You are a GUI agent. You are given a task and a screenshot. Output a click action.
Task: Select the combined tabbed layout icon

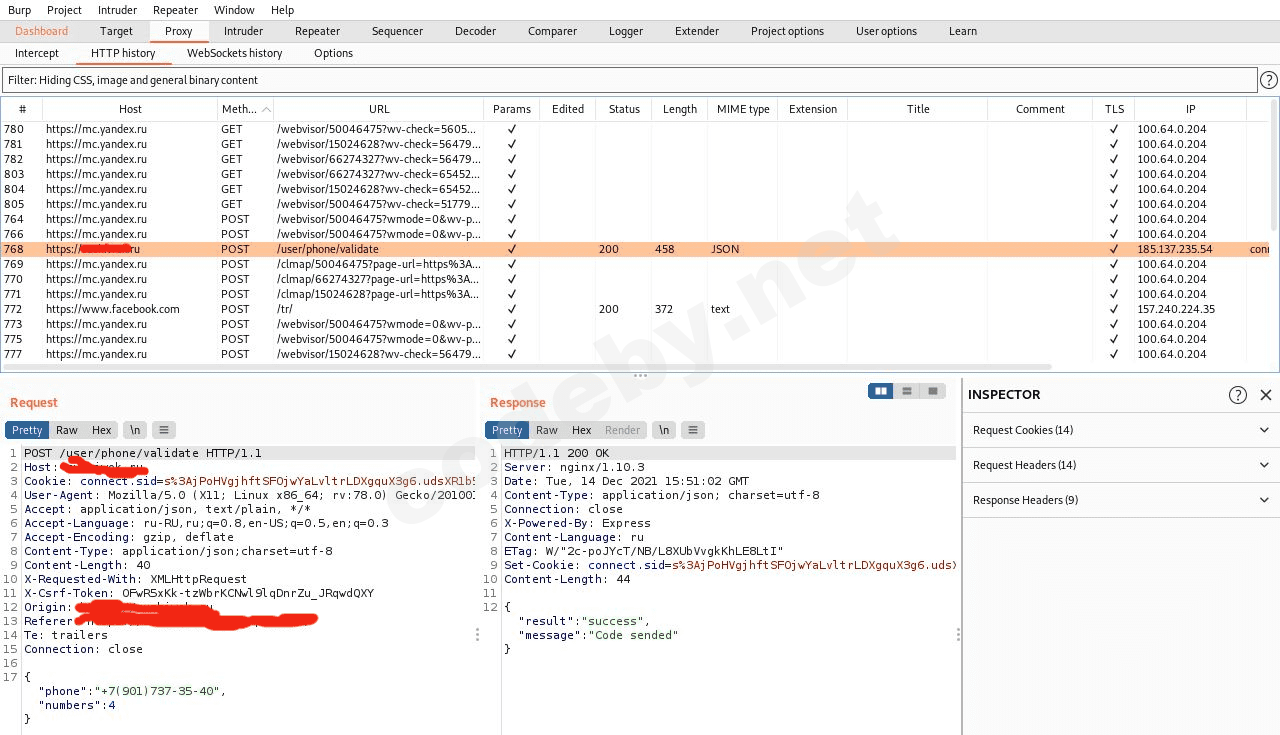[x=933, y=391]
